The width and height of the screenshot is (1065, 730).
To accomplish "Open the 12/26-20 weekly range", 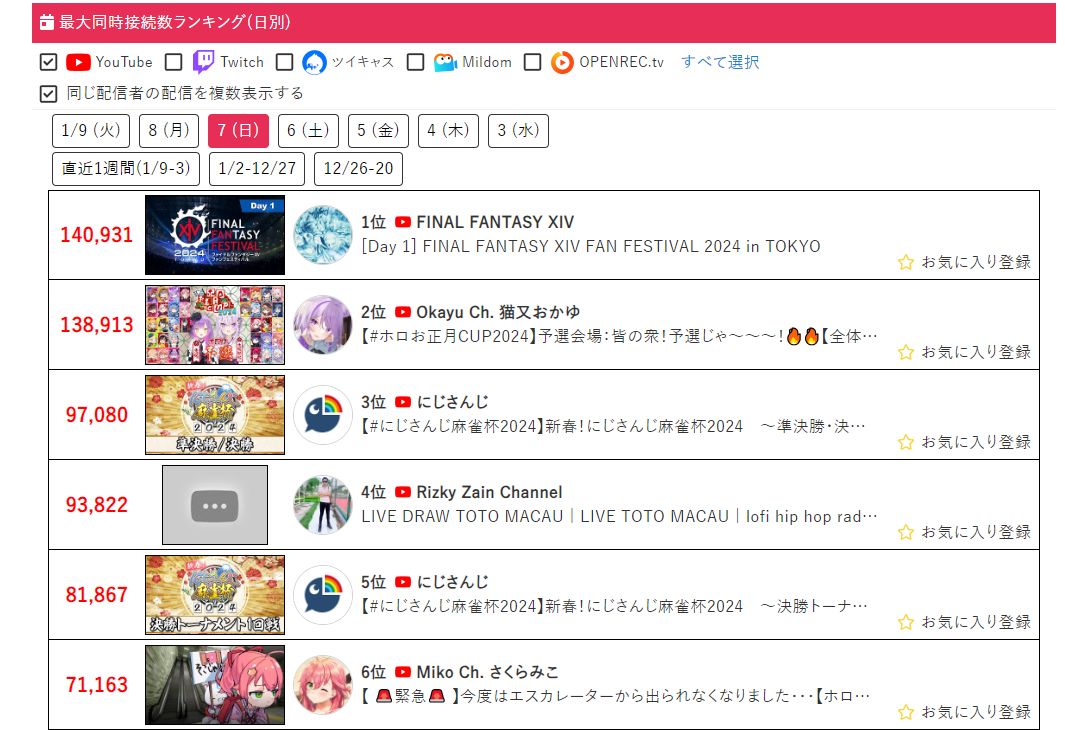I will click(359, 168).
